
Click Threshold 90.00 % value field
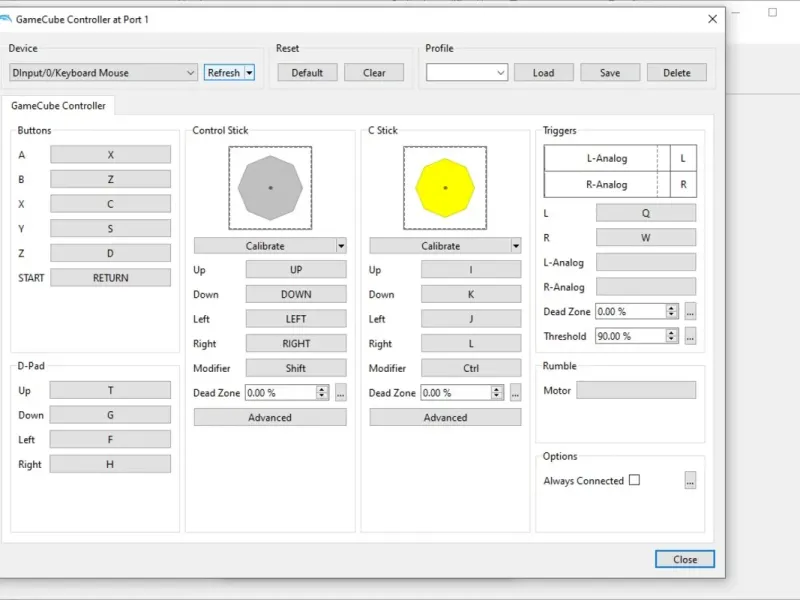(x=631, y=336)
